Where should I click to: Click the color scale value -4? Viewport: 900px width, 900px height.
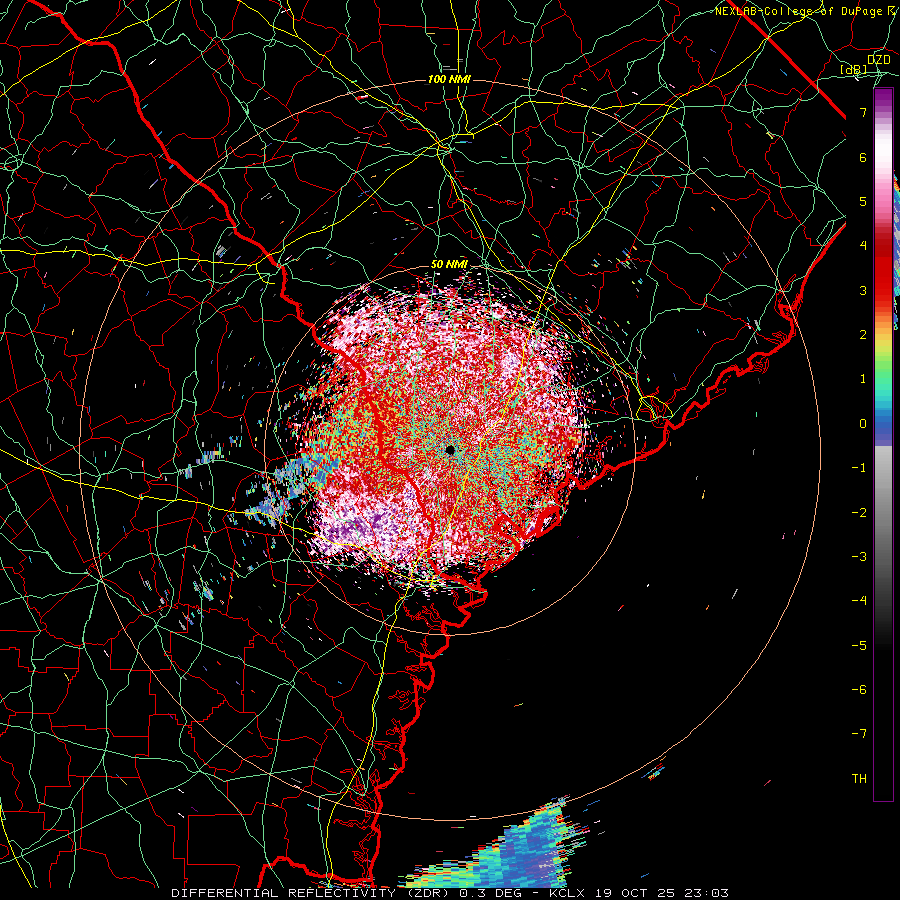tap(859, 601)
